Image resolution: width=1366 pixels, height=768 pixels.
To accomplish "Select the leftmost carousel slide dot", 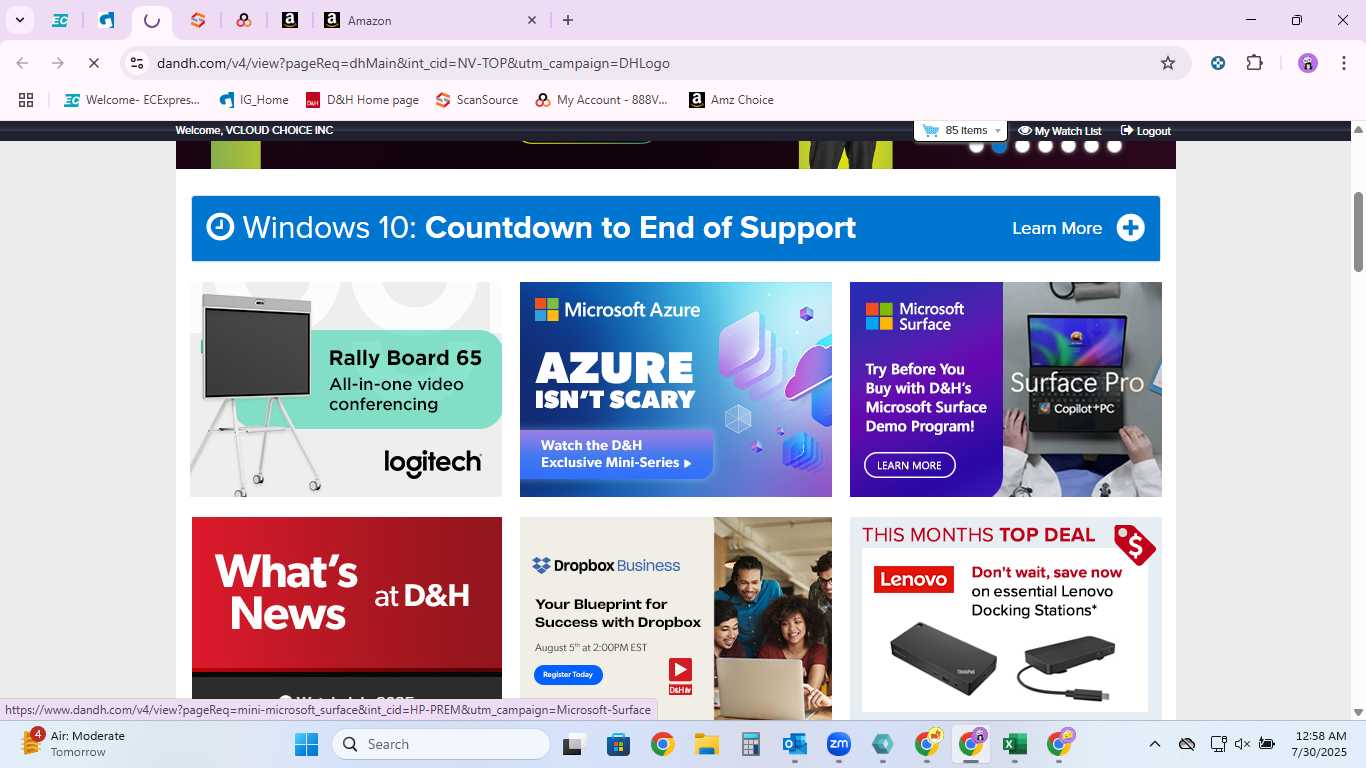I will pos(976,146).
